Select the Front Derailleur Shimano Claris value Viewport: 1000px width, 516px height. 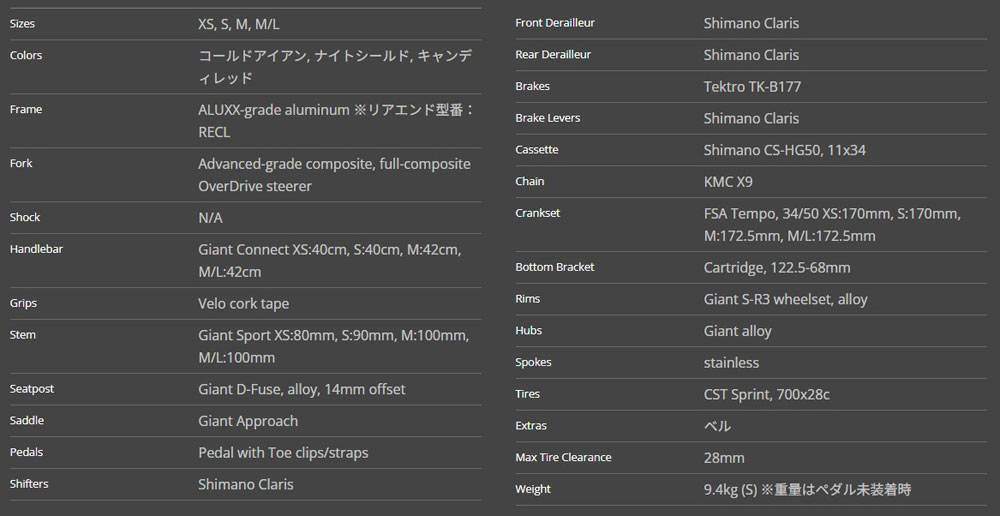pyautogui.click(x=751, y=24)
